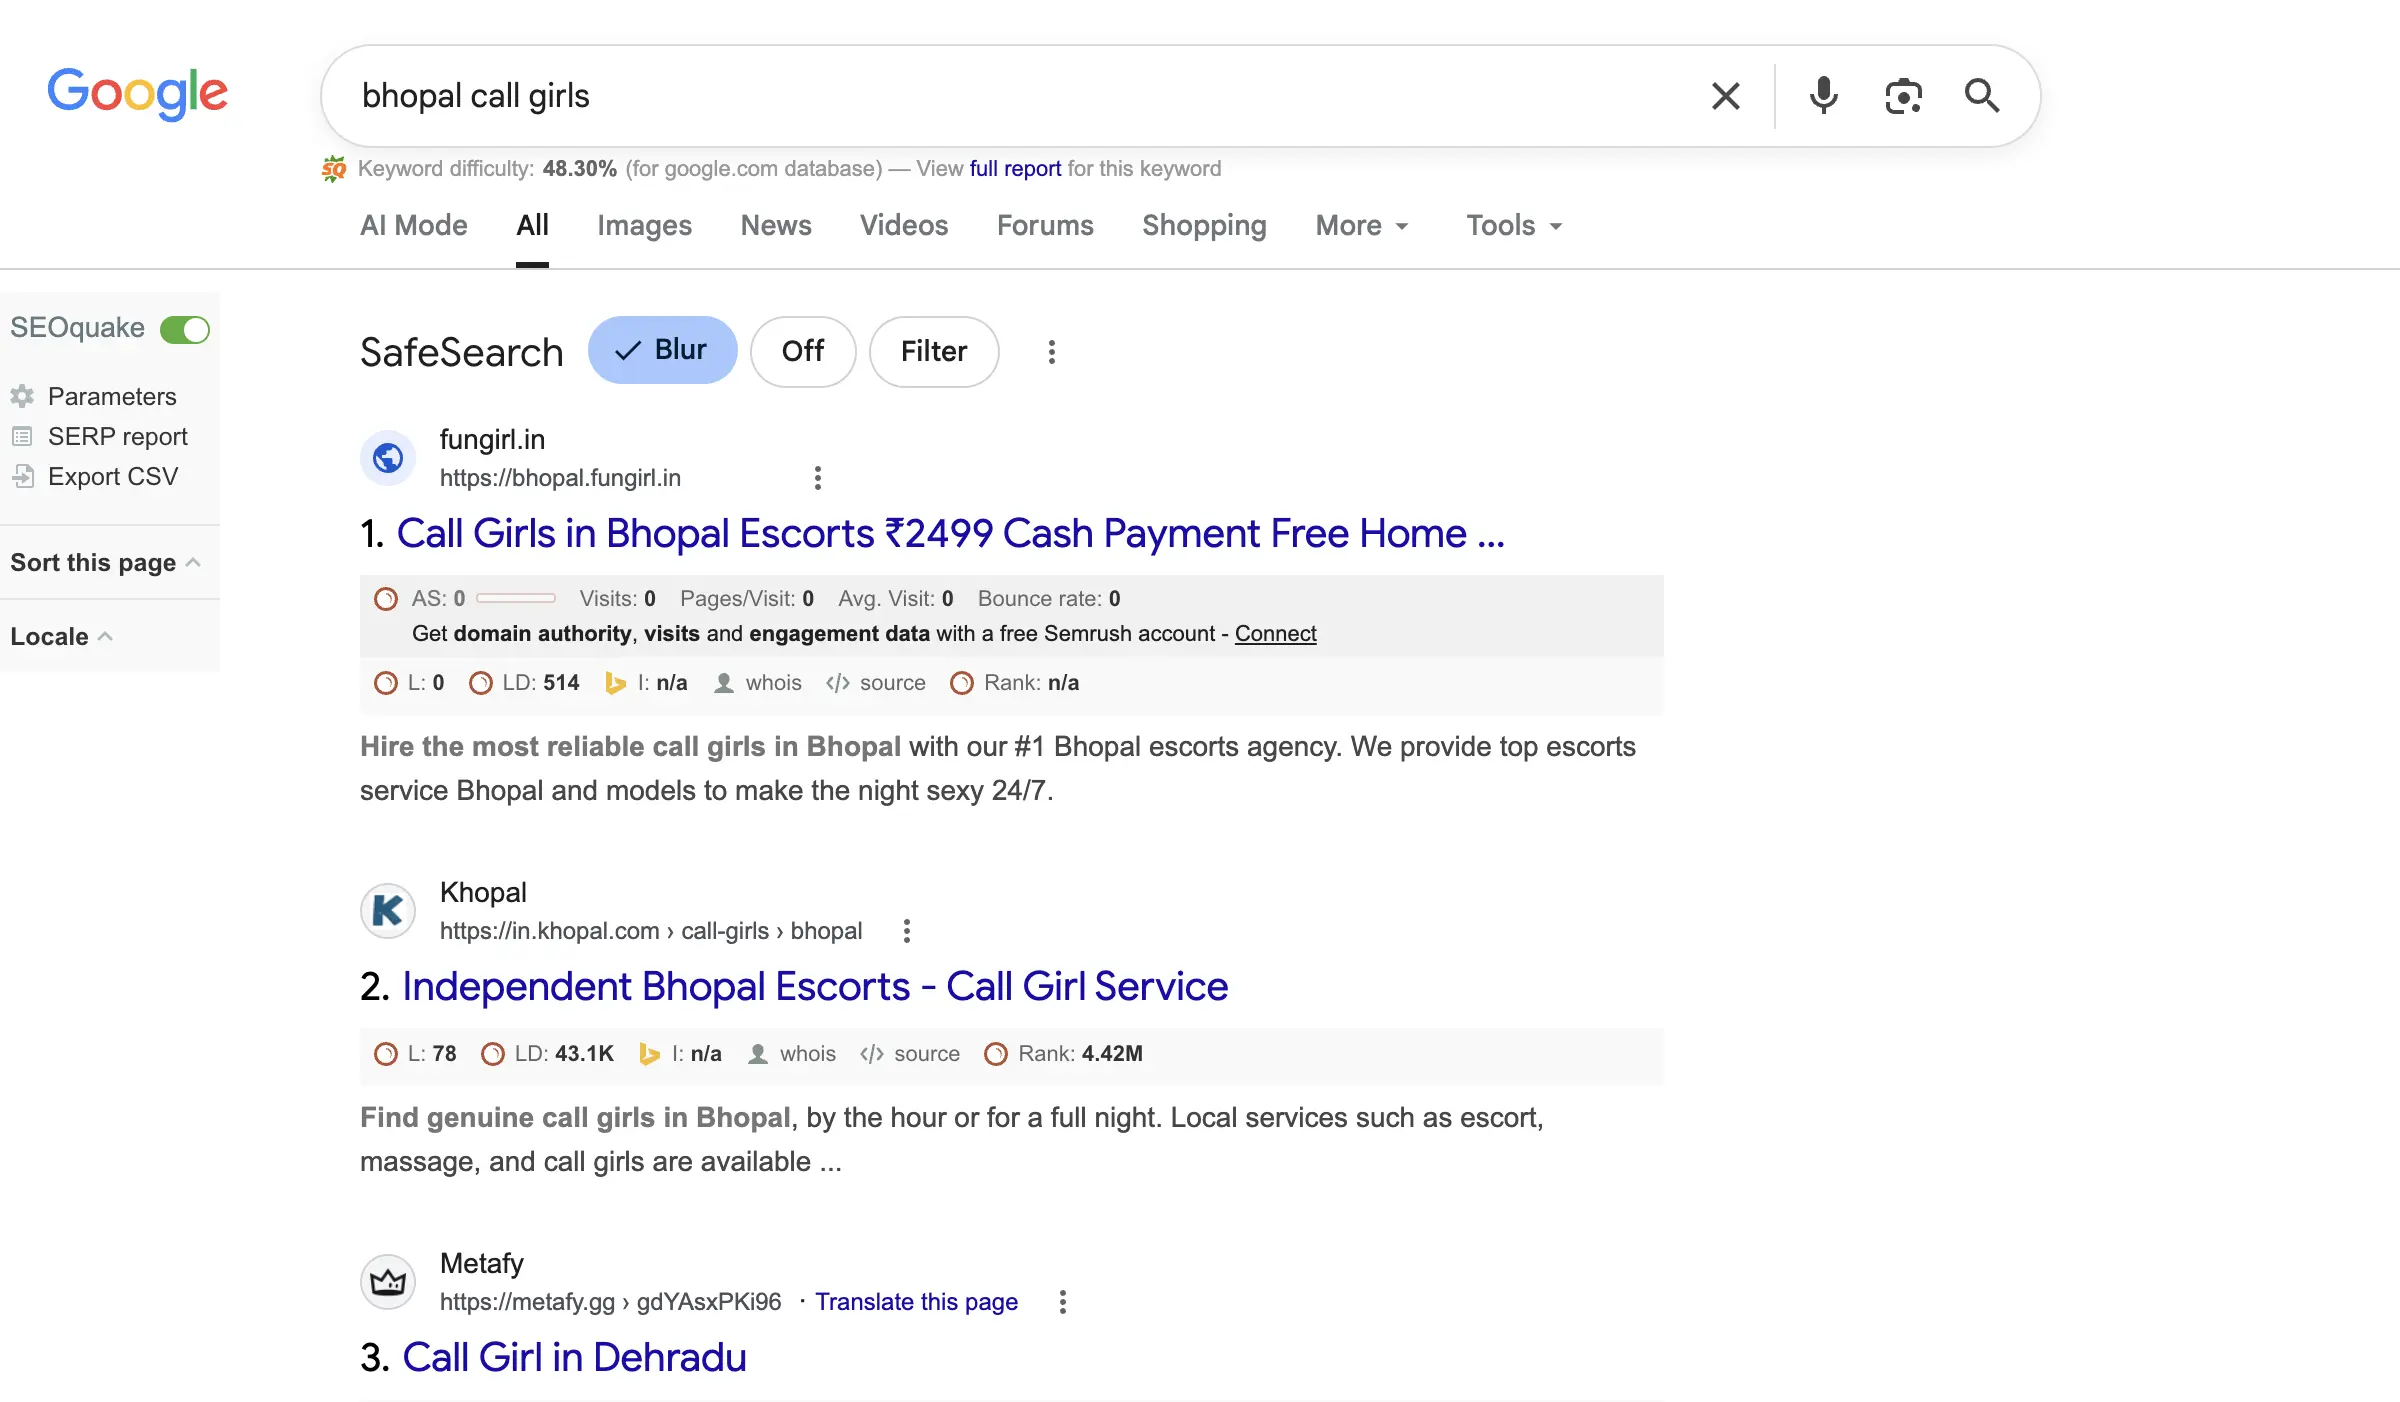The width and height of the screenshot is (2400, 1402).
Task: Open more options next to Metafy URL
Action: (x=1063, y=1302)
